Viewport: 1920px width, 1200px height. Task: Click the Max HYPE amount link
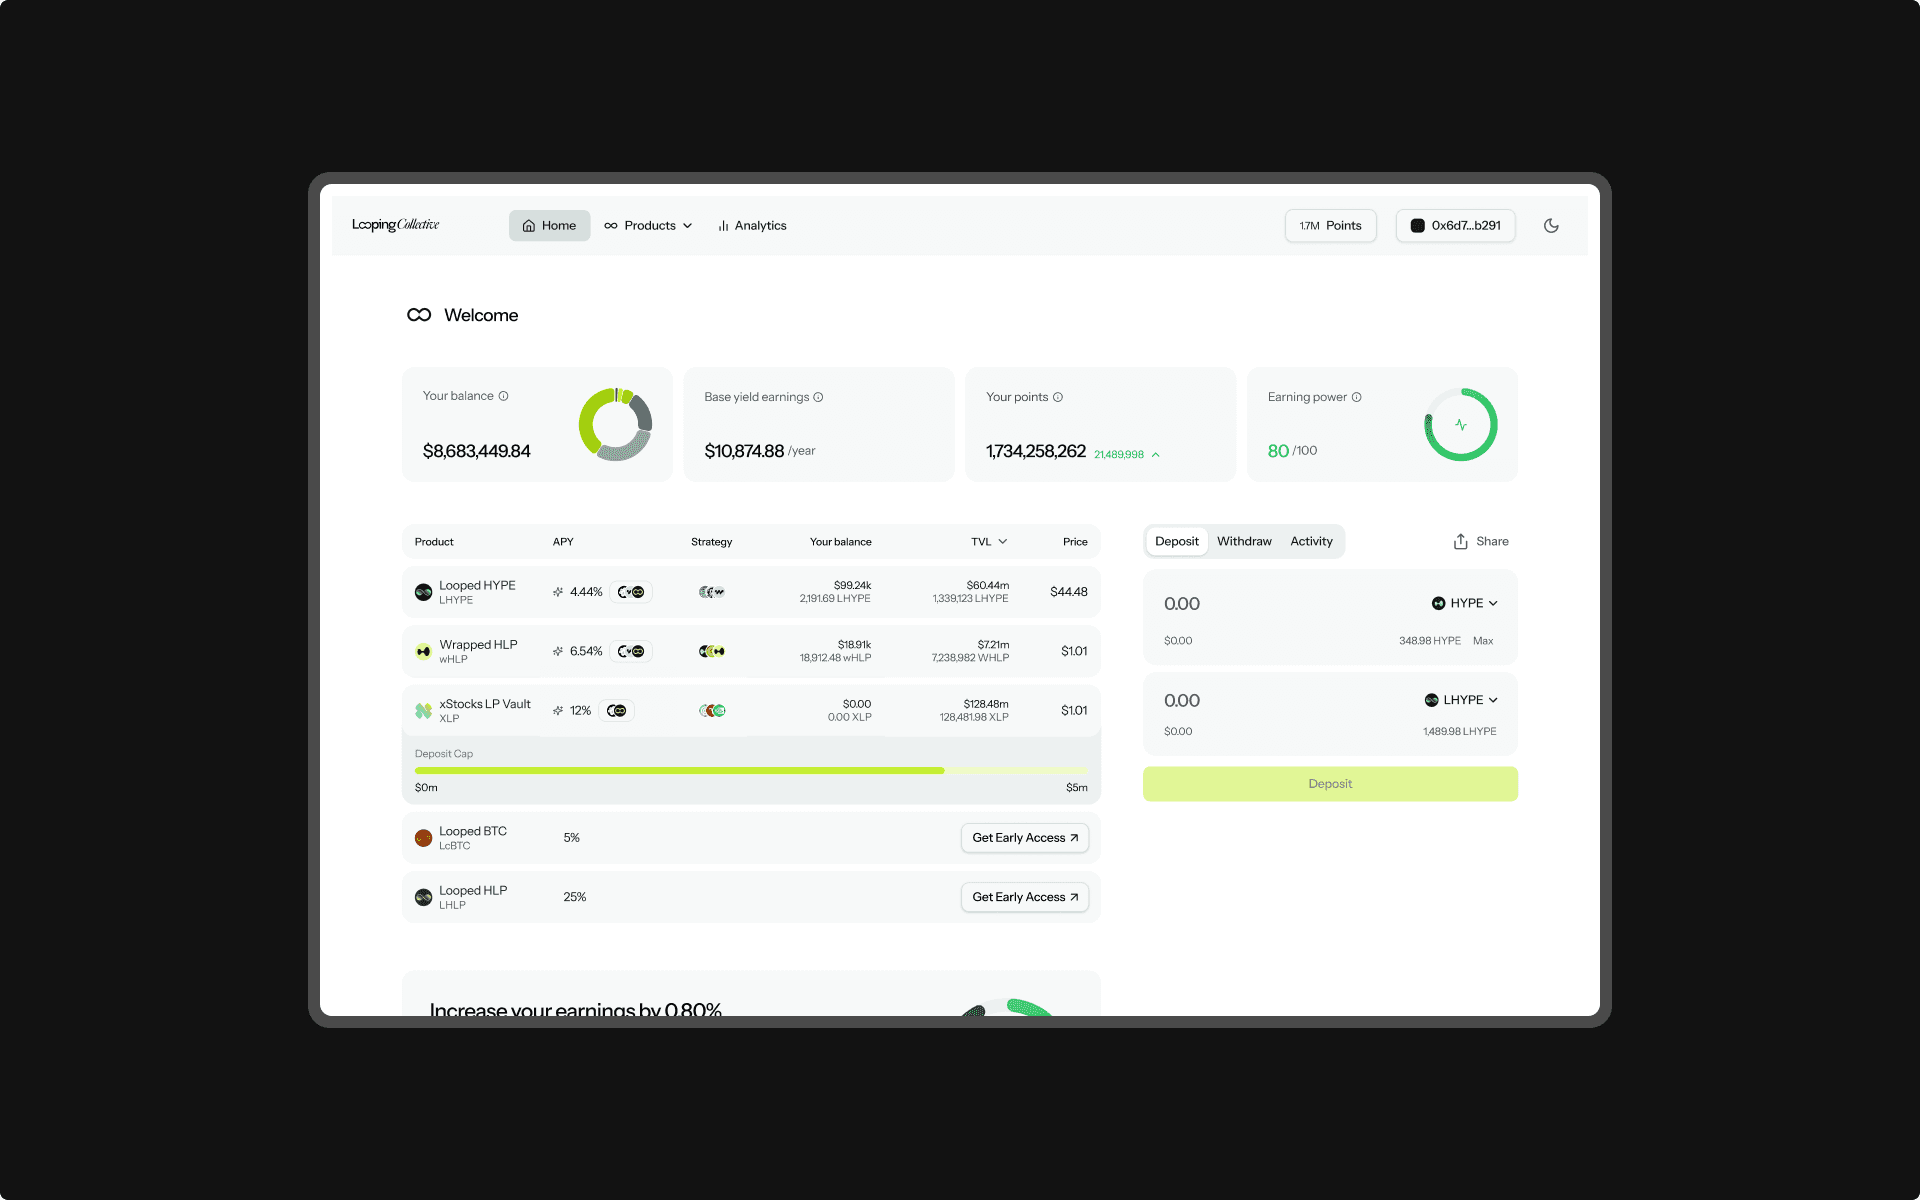[x=1483, y=641]
